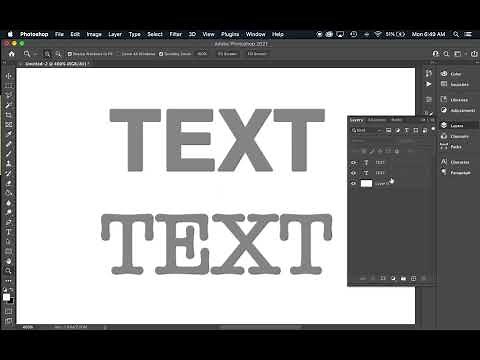
Task: Open the blending mode dropdown
Action: tap(373, 141)
